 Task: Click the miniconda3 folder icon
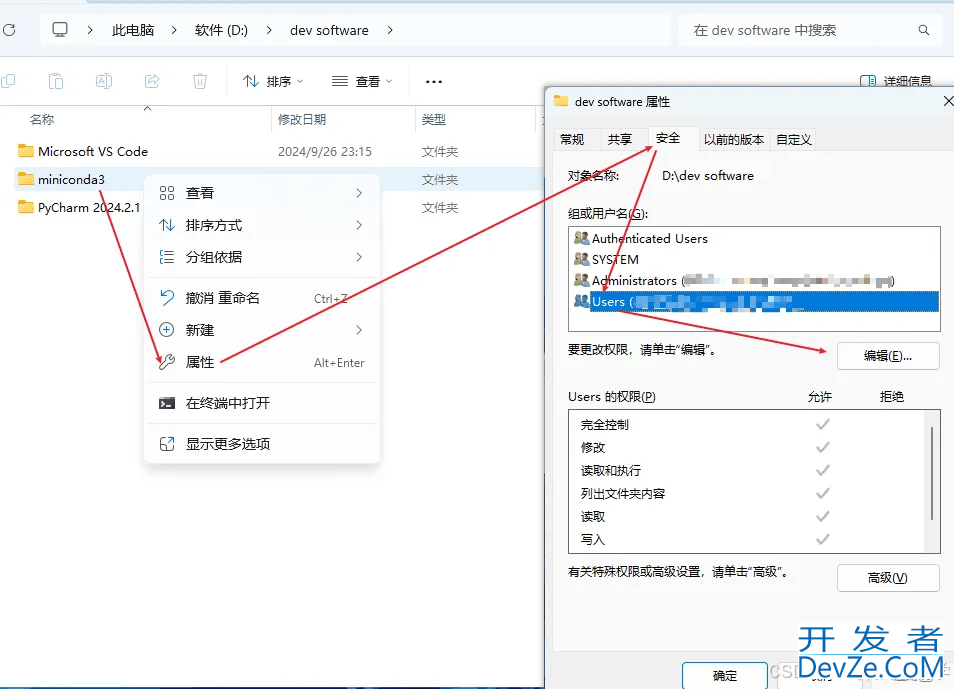click(x=26, y=179)
